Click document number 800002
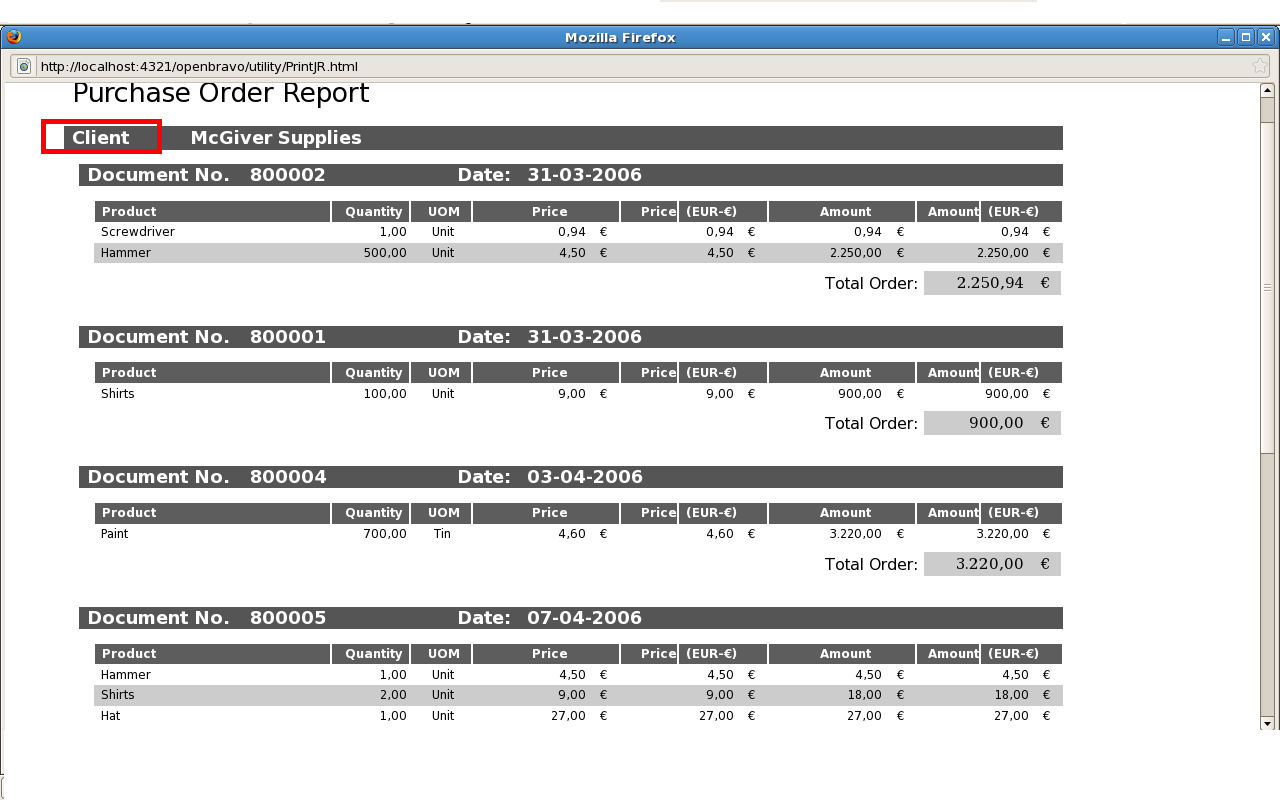This screenshot has width=1280, height=800. (x=288, y=175)
